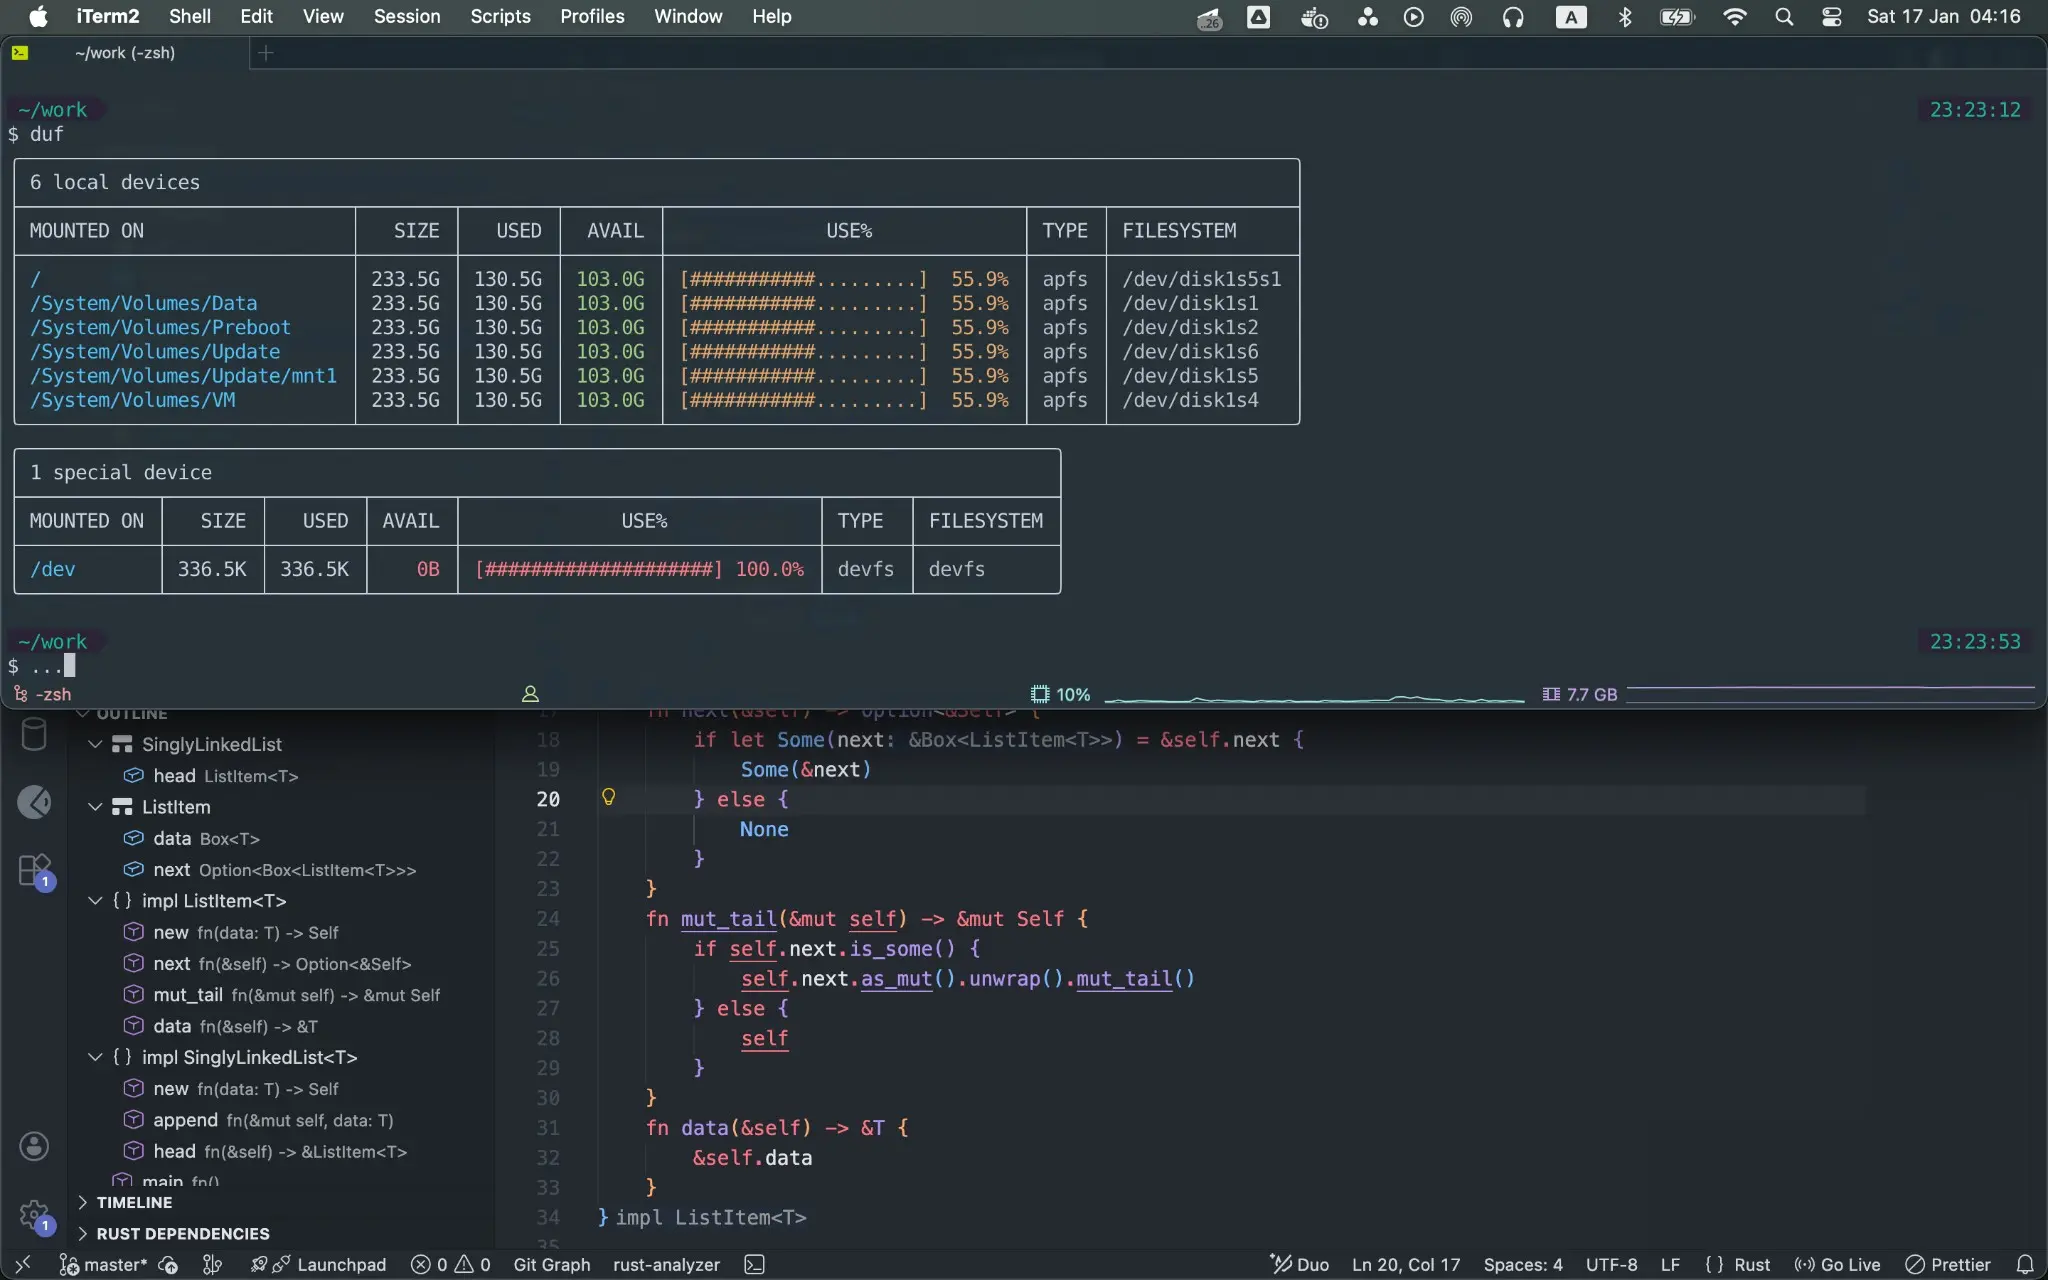This screenshot has width=2048, height=1280.
Task: Change the LF end of line sequence
Action: click(x=1670, y=1264)
